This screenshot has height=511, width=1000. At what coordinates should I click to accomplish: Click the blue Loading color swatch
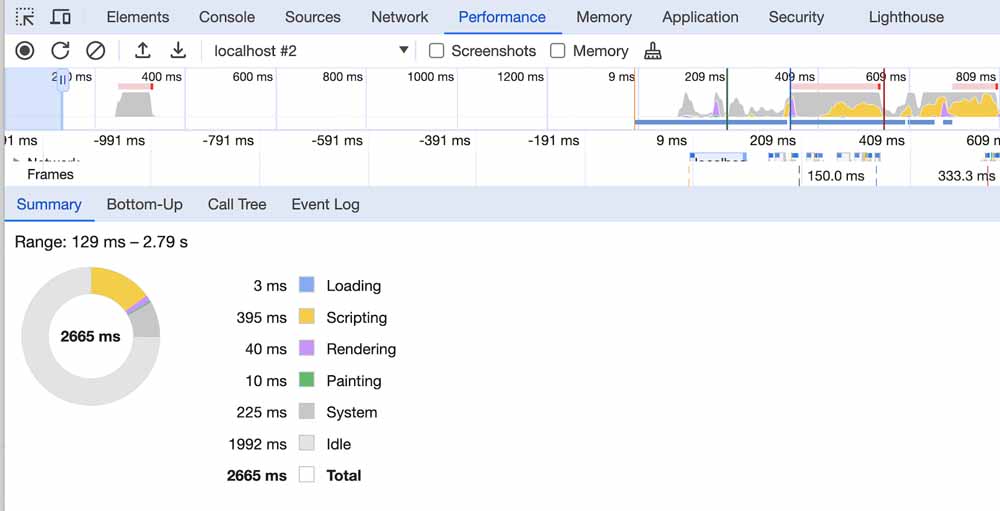tap(307, 285)
